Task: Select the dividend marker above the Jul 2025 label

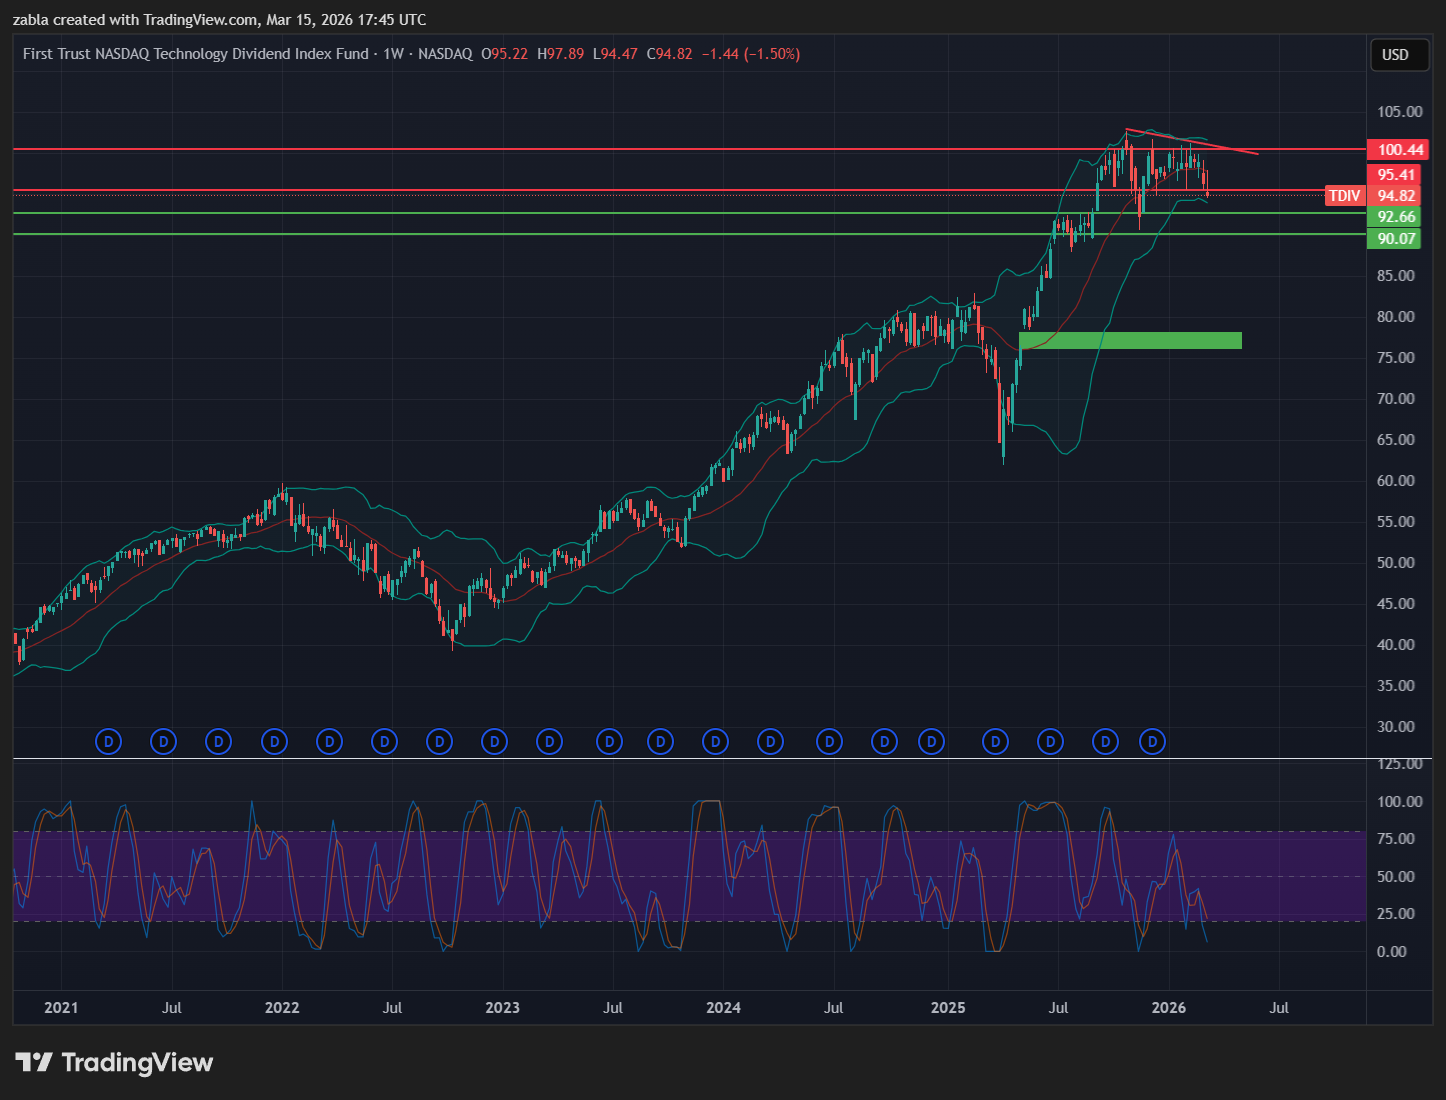Action: [1050, 742]
